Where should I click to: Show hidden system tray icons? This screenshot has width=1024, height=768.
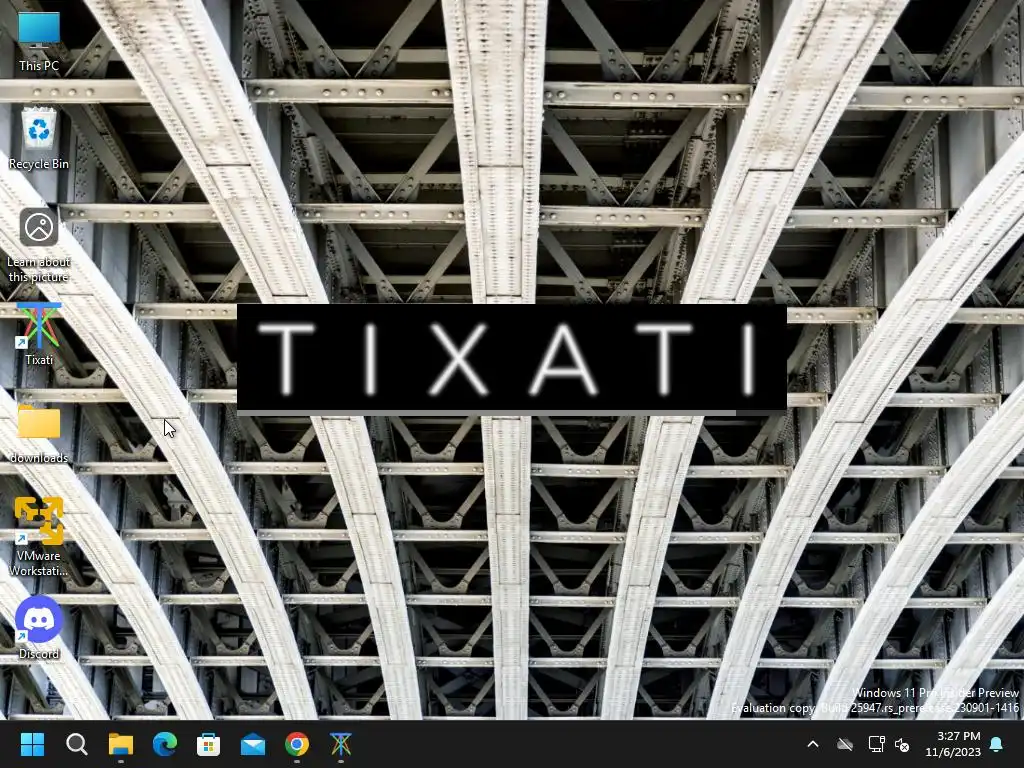813,744
